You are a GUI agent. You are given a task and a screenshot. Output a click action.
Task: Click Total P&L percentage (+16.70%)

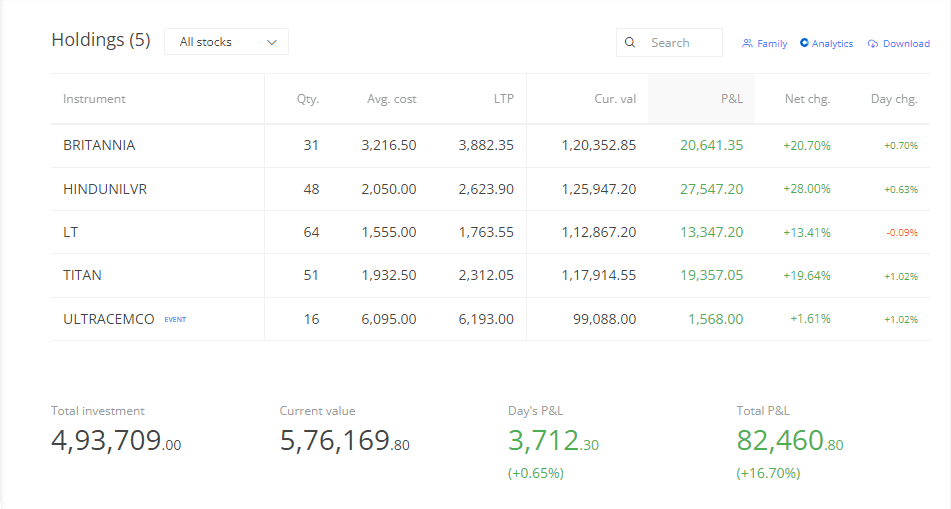coord(768,473)
